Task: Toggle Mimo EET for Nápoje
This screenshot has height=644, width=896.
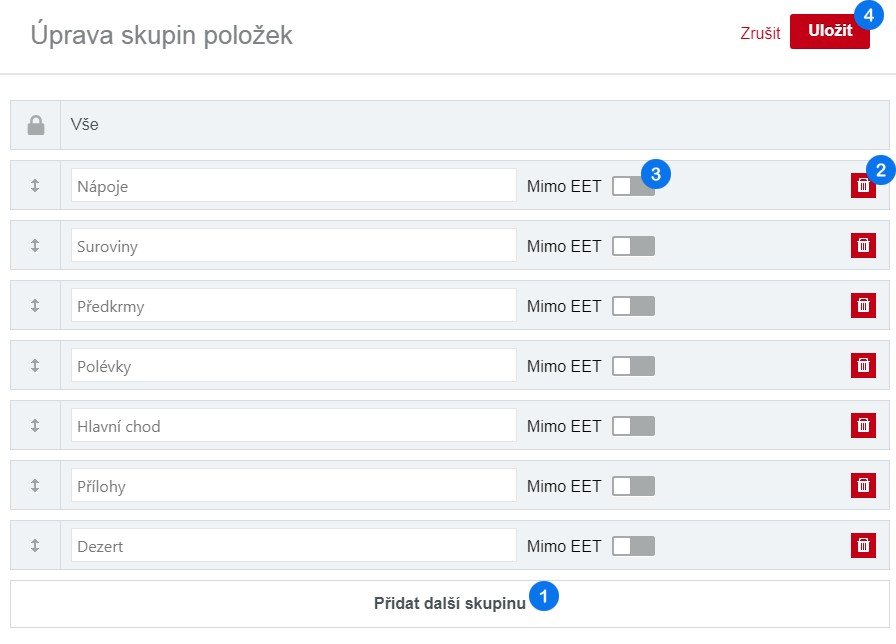Action: click(x=633, y=186)
